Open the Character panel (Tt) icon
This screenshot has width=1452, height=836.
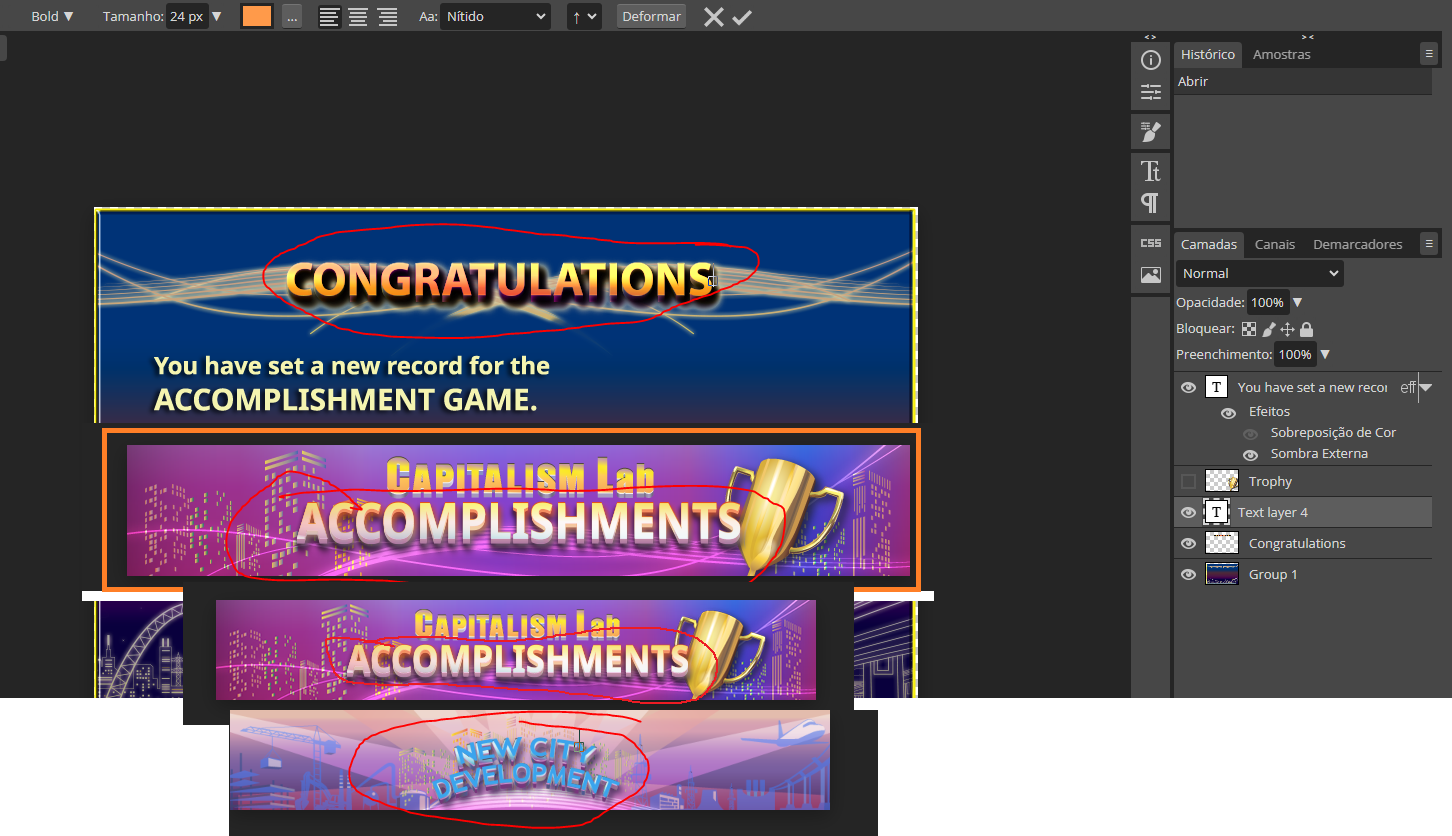(x=1151, y=171)
